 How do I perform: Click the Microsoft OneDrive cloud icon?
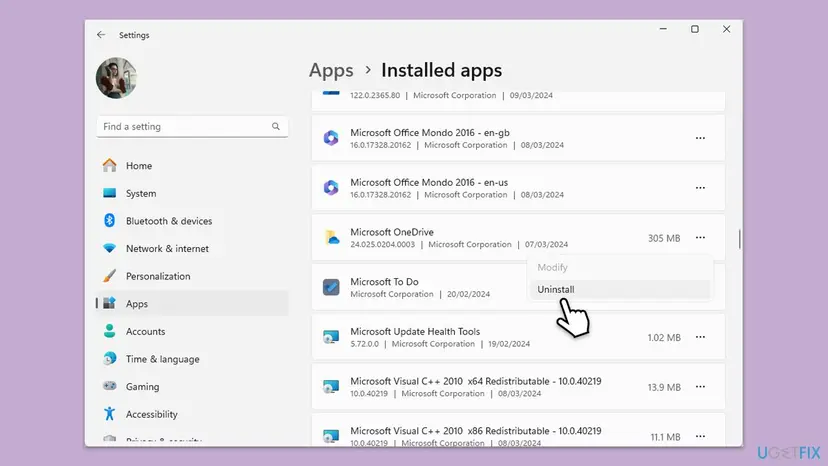point(332,237)
